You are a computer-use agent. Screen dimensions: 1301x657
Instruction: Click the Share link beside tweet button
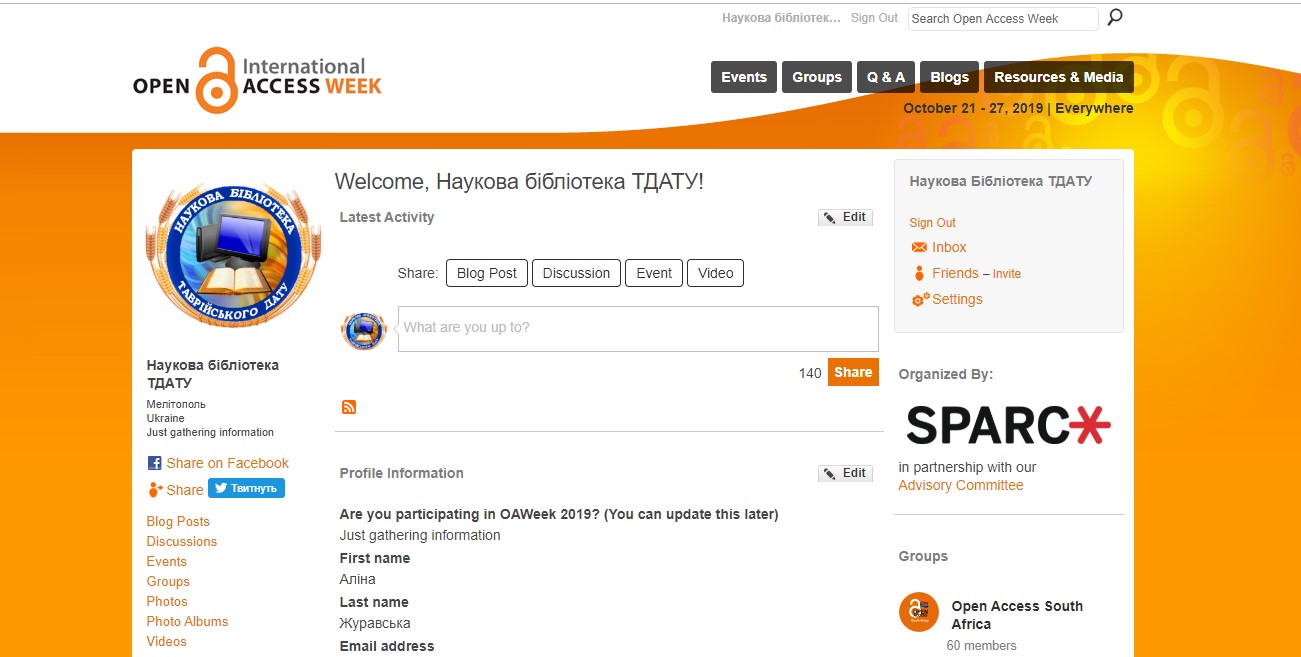185,490
